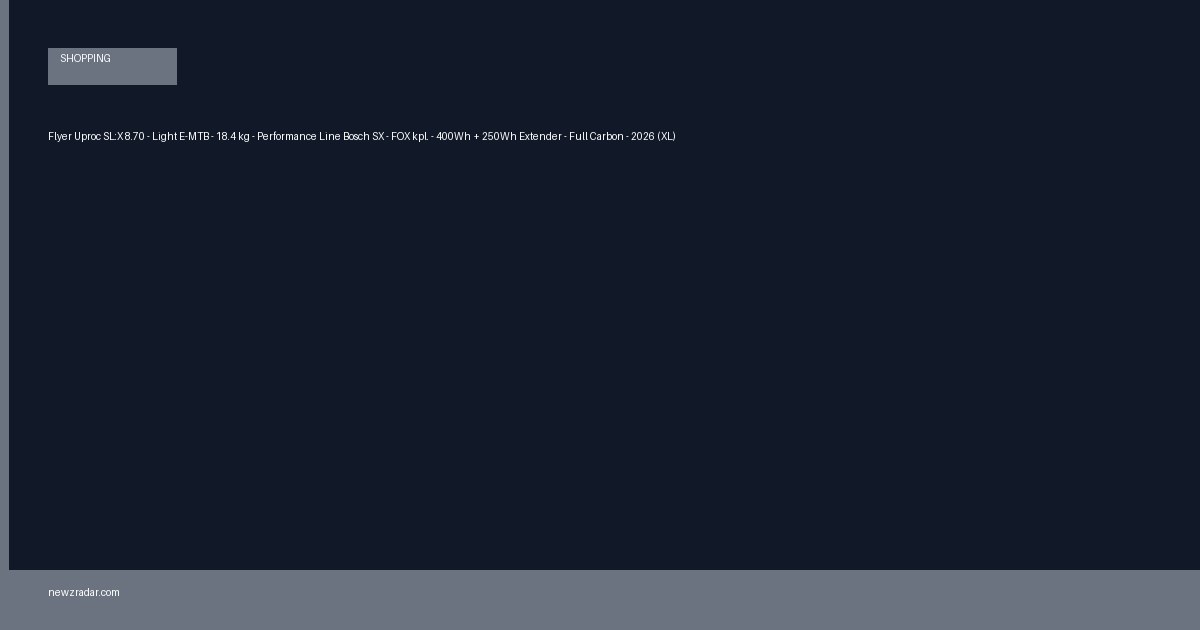The height and width of the screenshot is (630, 1200).
Task: Click the newzradar.com footer text
Action: [x=84, y=592]
